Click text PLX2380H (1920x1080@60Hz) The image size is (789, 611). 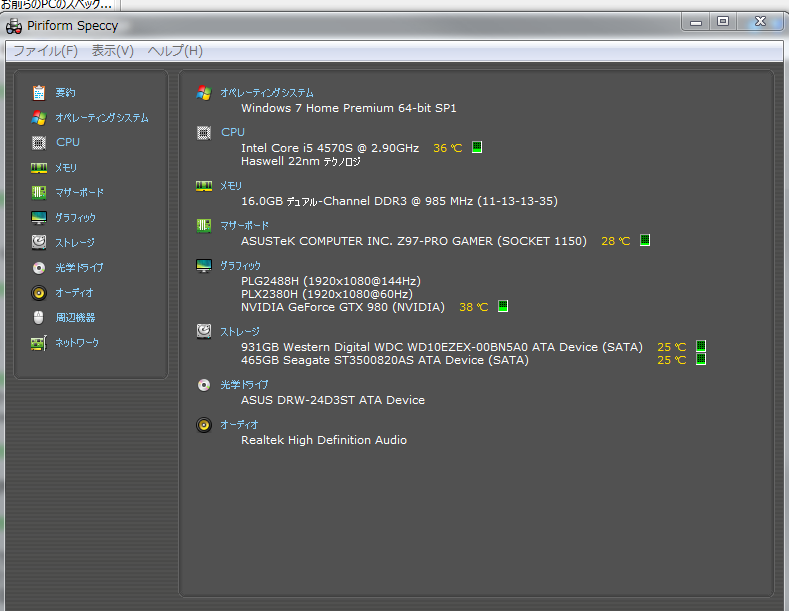327,294
